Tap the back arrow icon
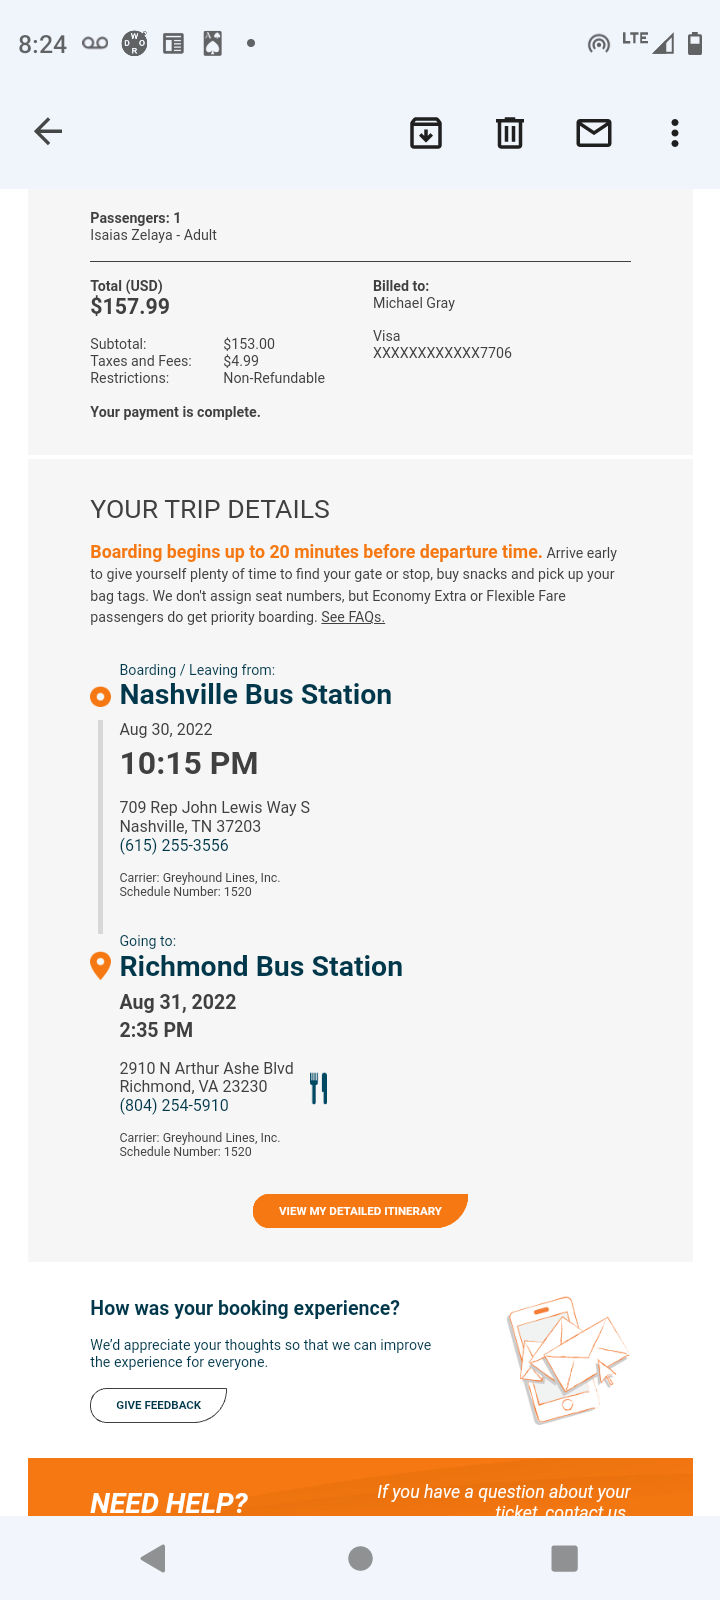The height and width of the screenshot is (1600, 720). click(x=48, y=132)
